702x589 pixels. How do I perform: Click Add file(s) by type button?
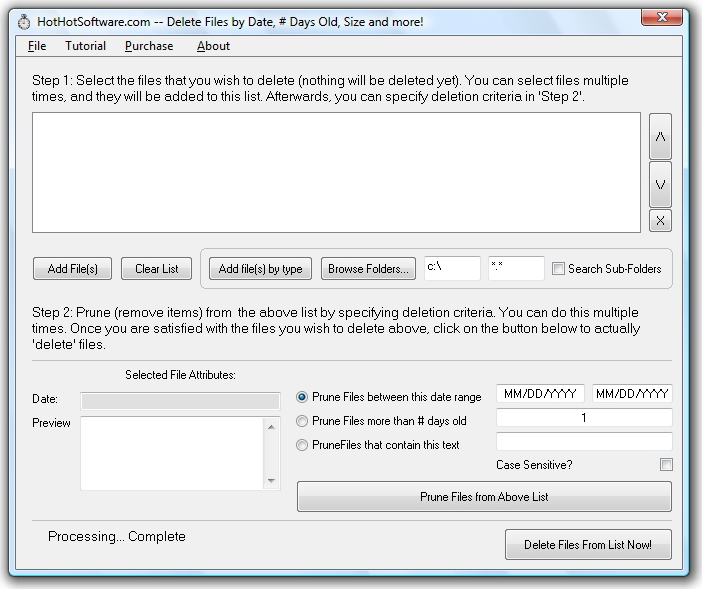click(x=260, y=269)
